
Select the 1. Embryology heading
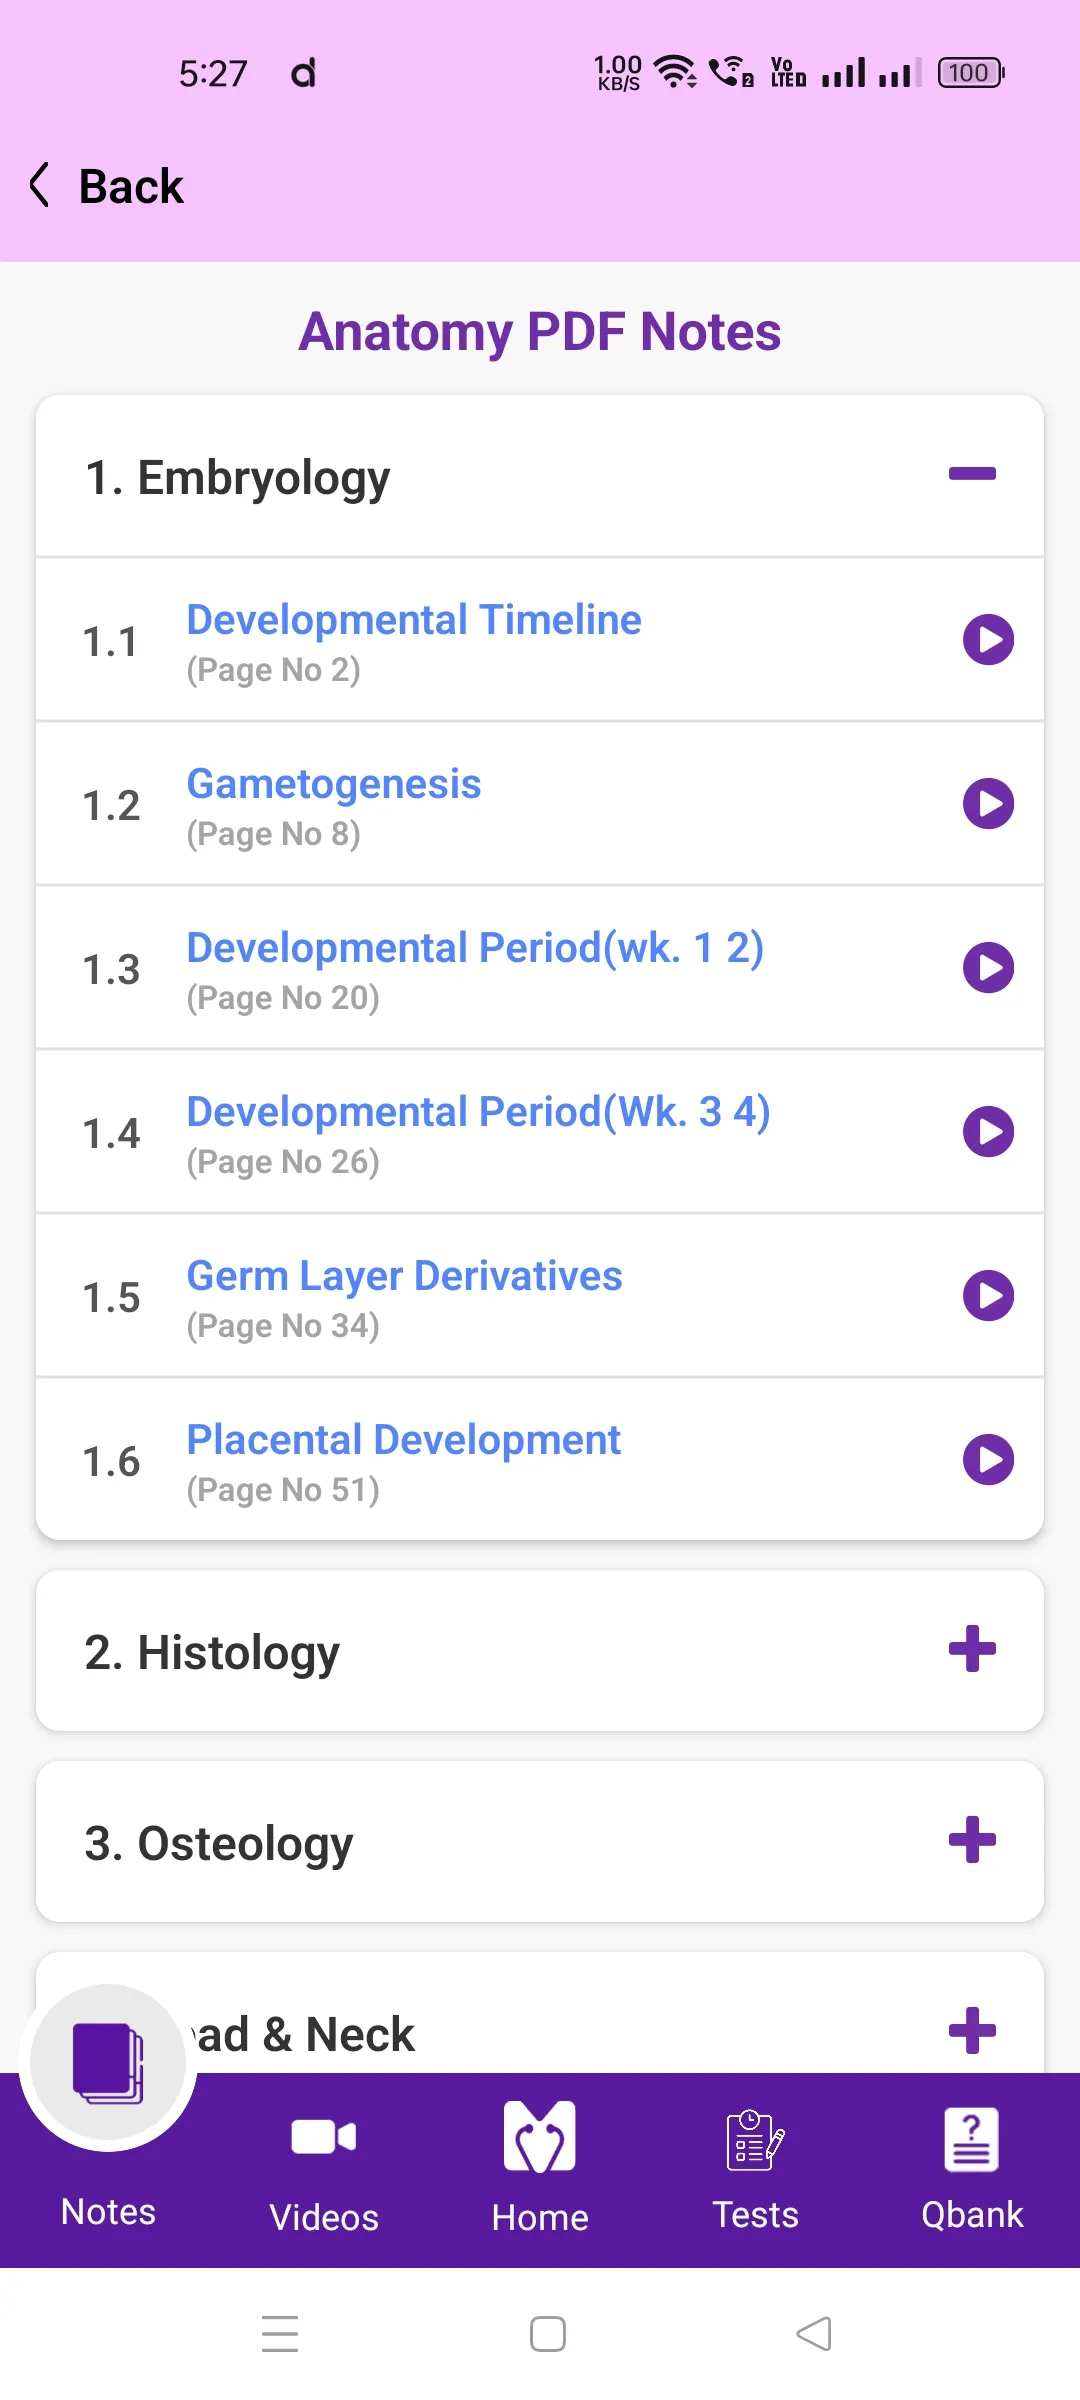[x=238, y=479]
